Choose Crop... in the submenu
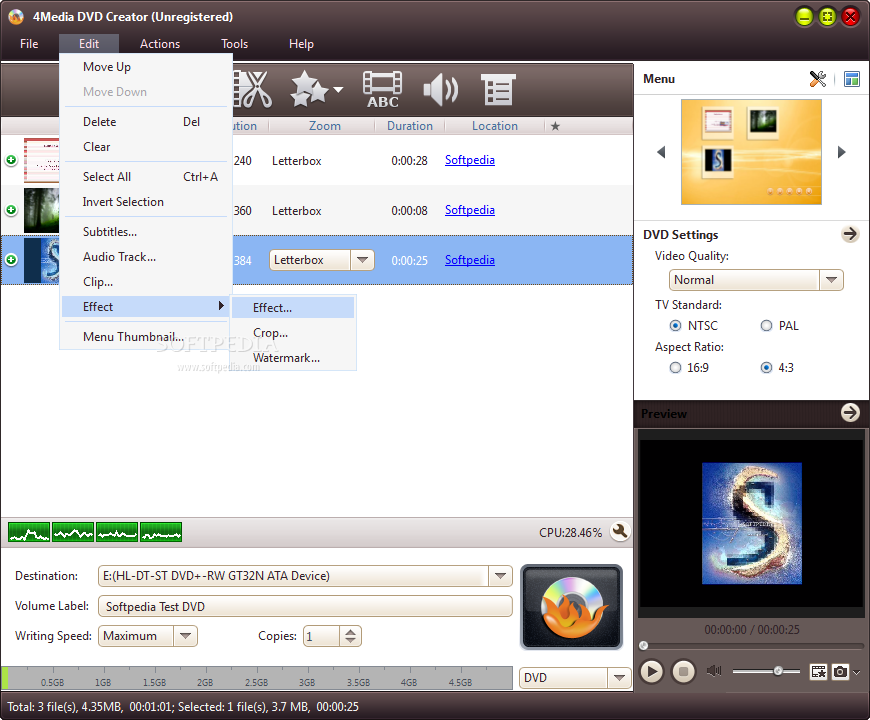 (x=293, y=333)
